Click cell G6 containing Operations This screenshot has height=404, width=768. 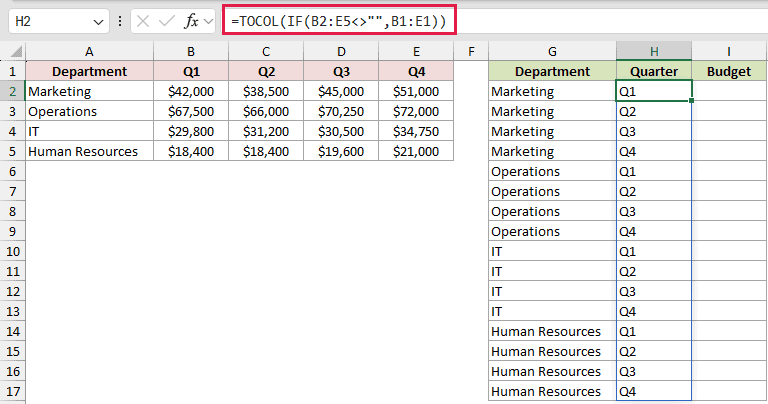[x=552, y=171]
